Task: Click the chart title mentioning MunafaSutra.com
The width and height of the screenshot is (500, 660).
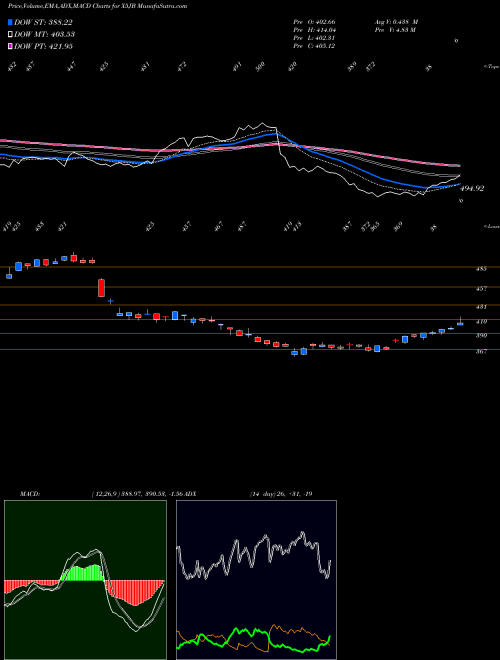Action: tap(98, 6)
